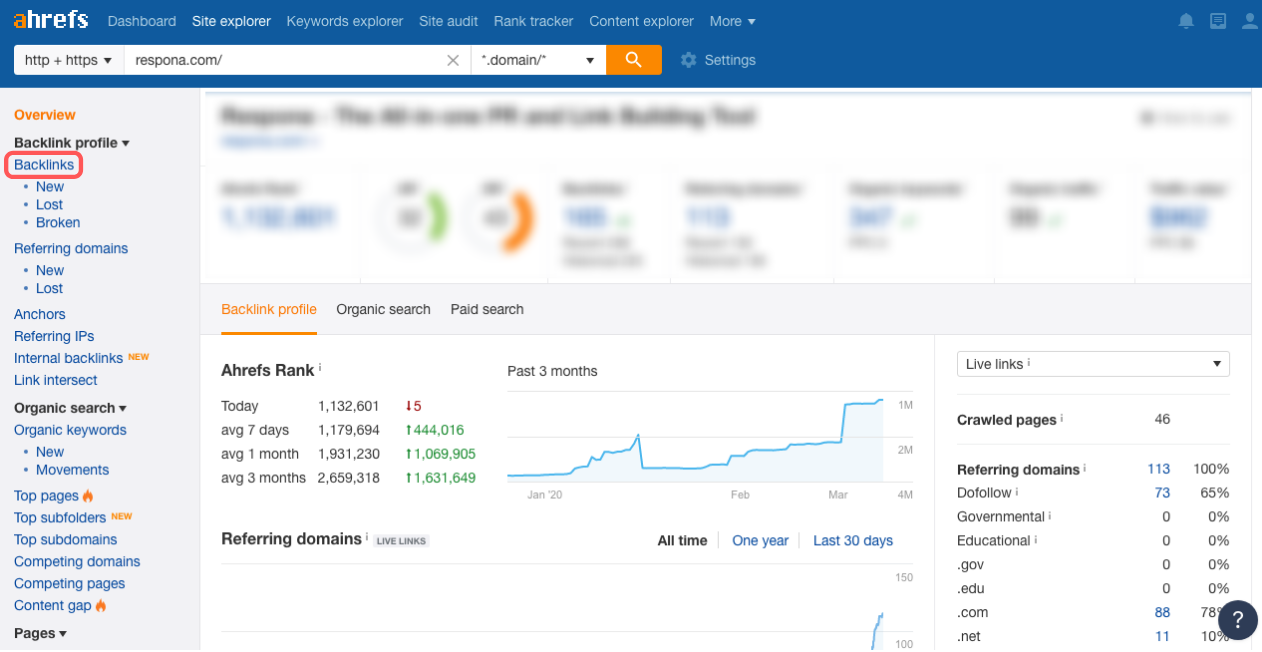Open Top subdomains in sidebar
Screen dimensions: 1262x652
click(x=65, y=540)
